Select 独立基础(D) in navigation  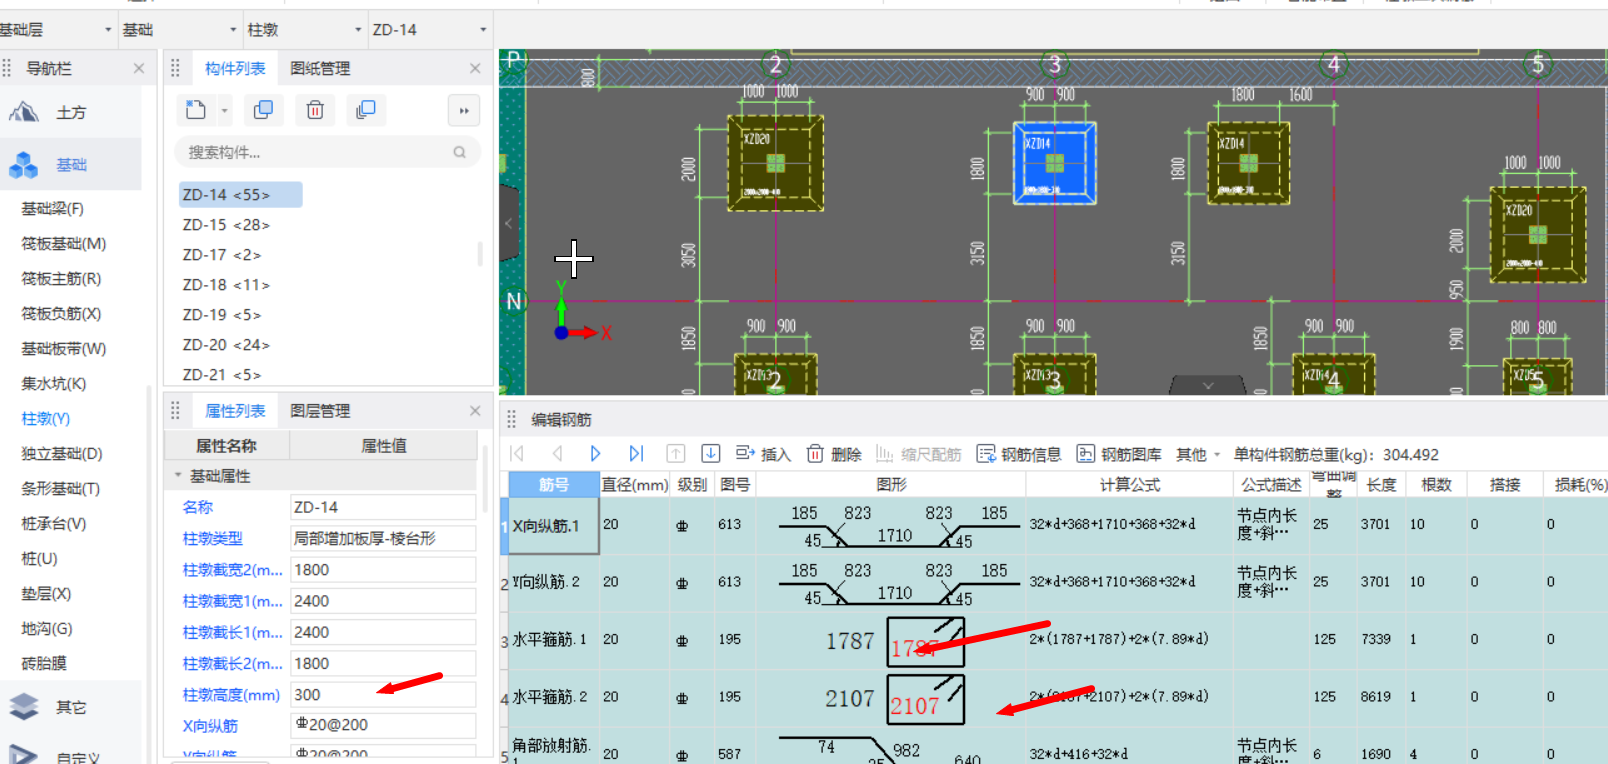coord(62,453)
